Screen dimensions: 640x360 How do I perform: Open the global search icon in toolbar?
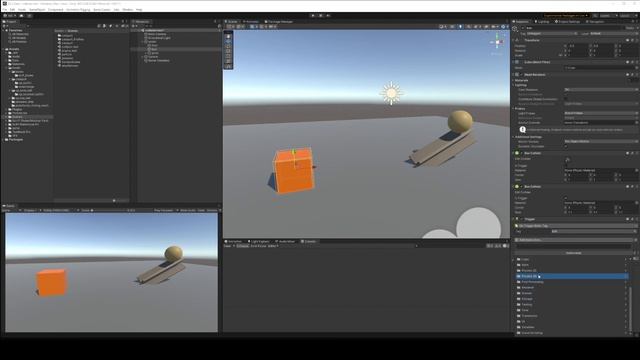pos(595,16)
